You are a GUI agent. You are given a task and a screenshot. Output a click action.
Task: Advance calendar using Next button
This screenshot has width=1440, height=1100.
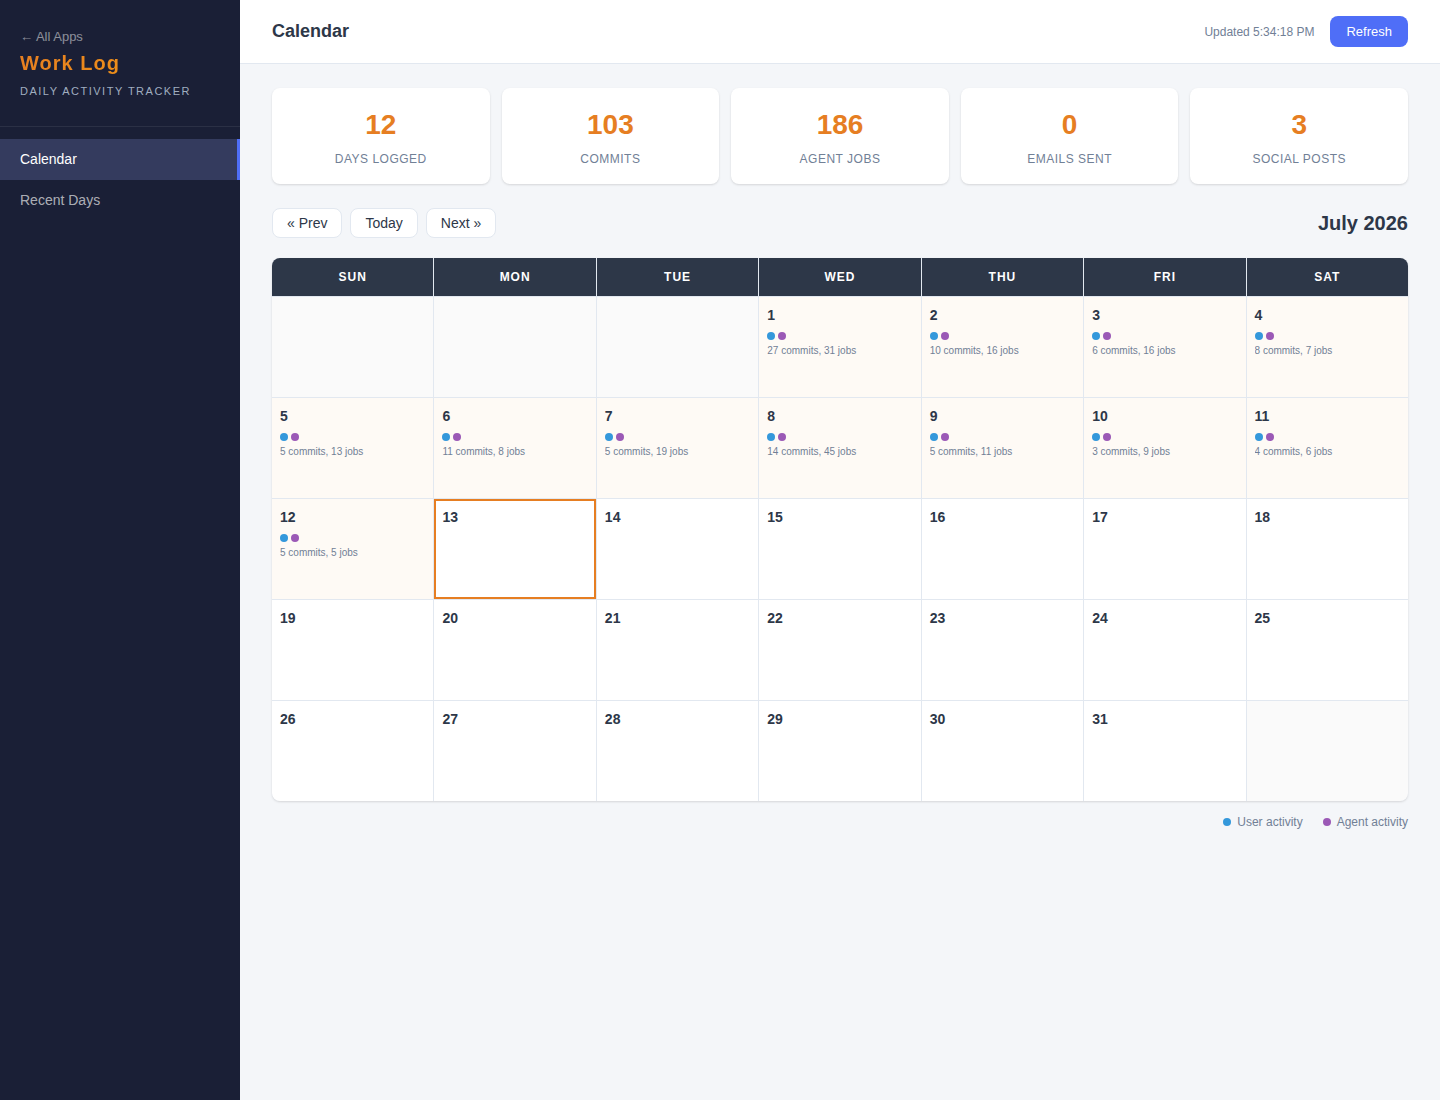click(x=461, y=223)
